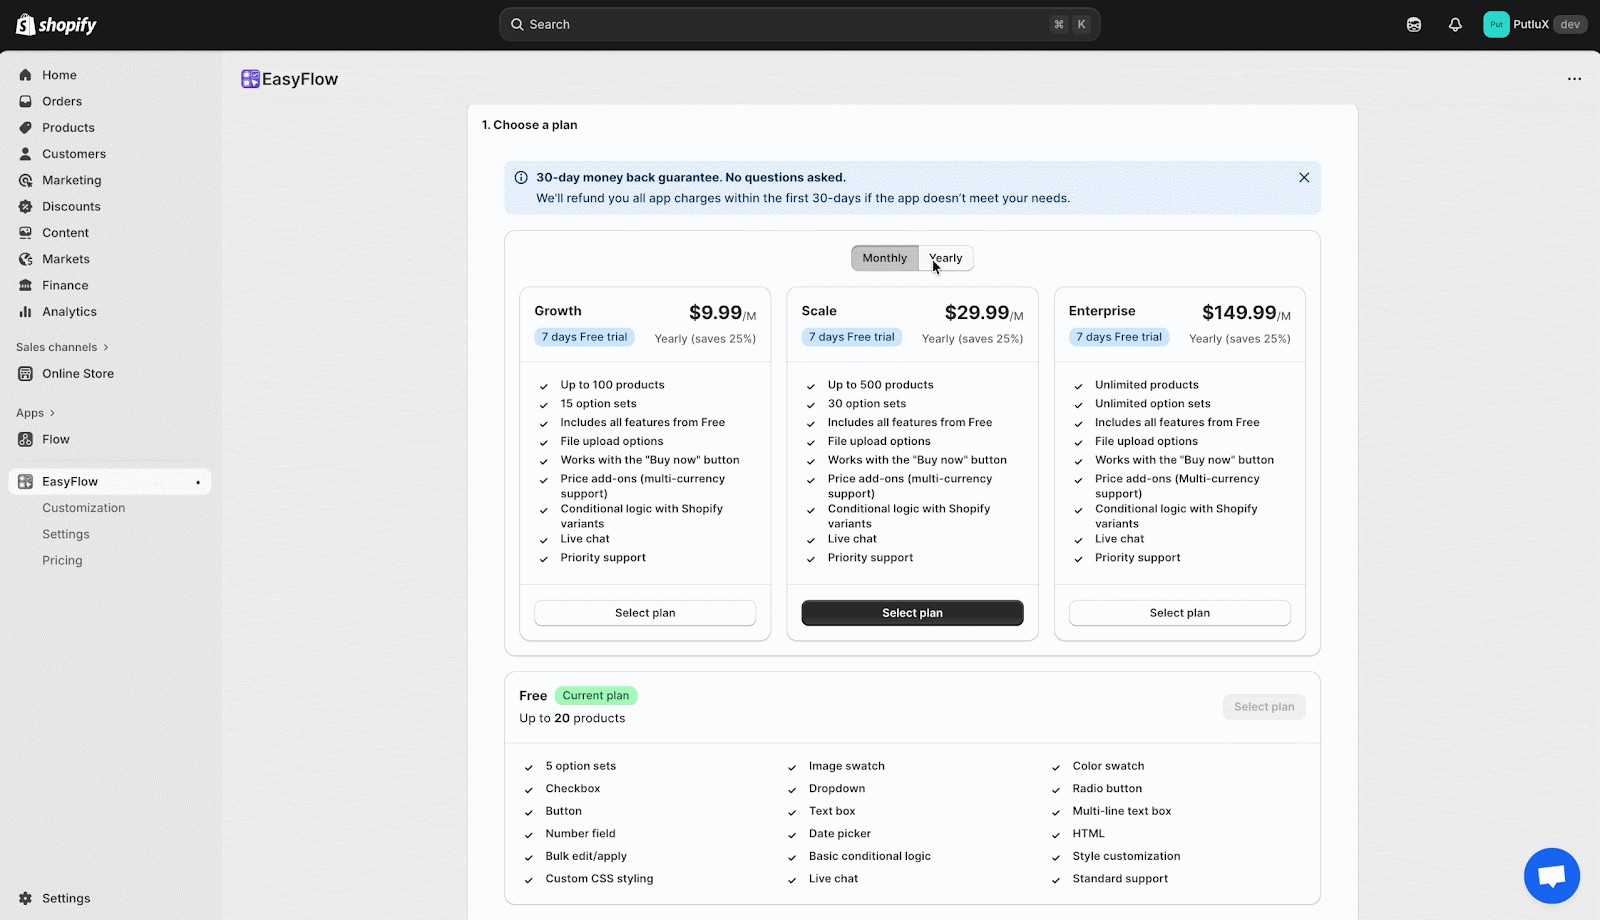
Task: Open the Discounts section
Action: click(x=70, y=206)
